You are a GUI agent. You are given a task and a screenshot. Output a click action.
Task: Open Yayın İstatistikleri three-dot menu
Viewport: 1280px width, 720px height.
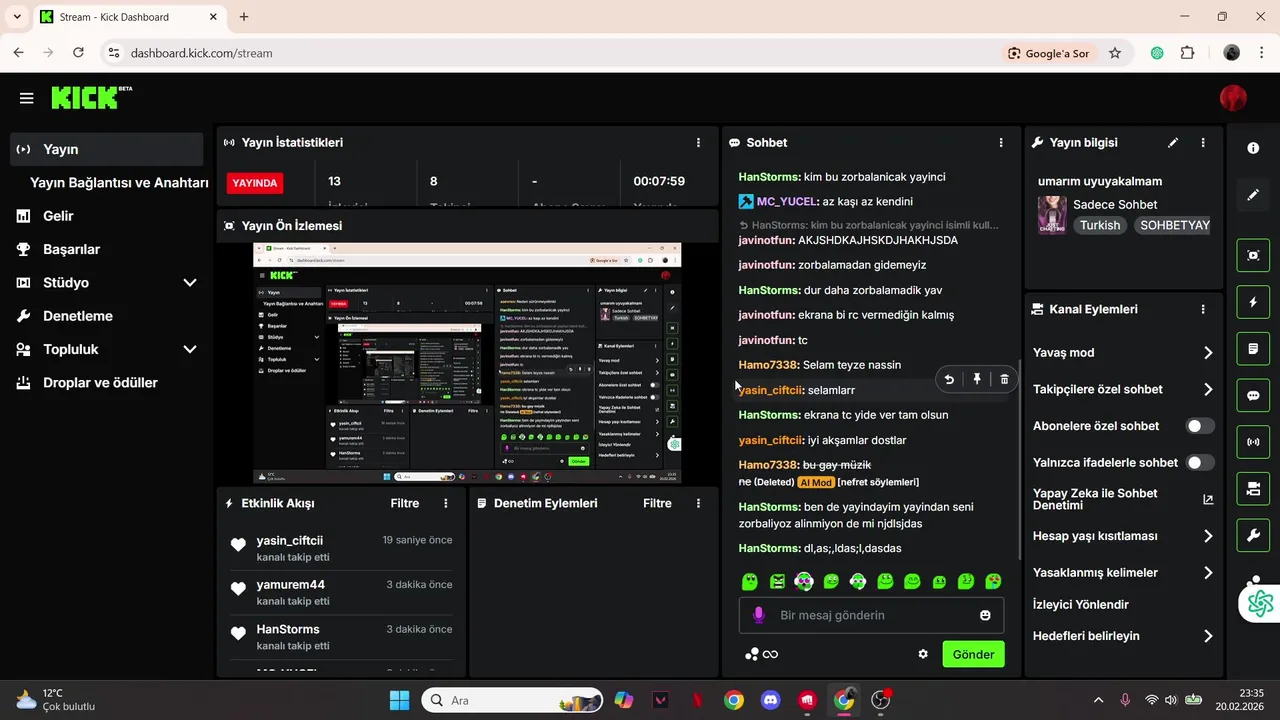698,143
